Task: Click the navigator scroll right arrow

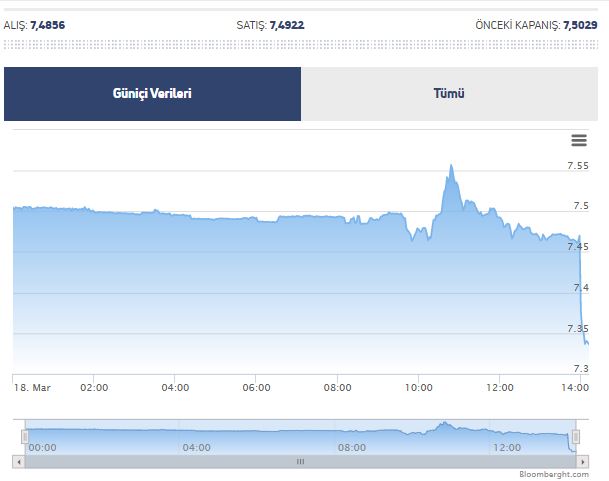Action: [x=582, y=462]
